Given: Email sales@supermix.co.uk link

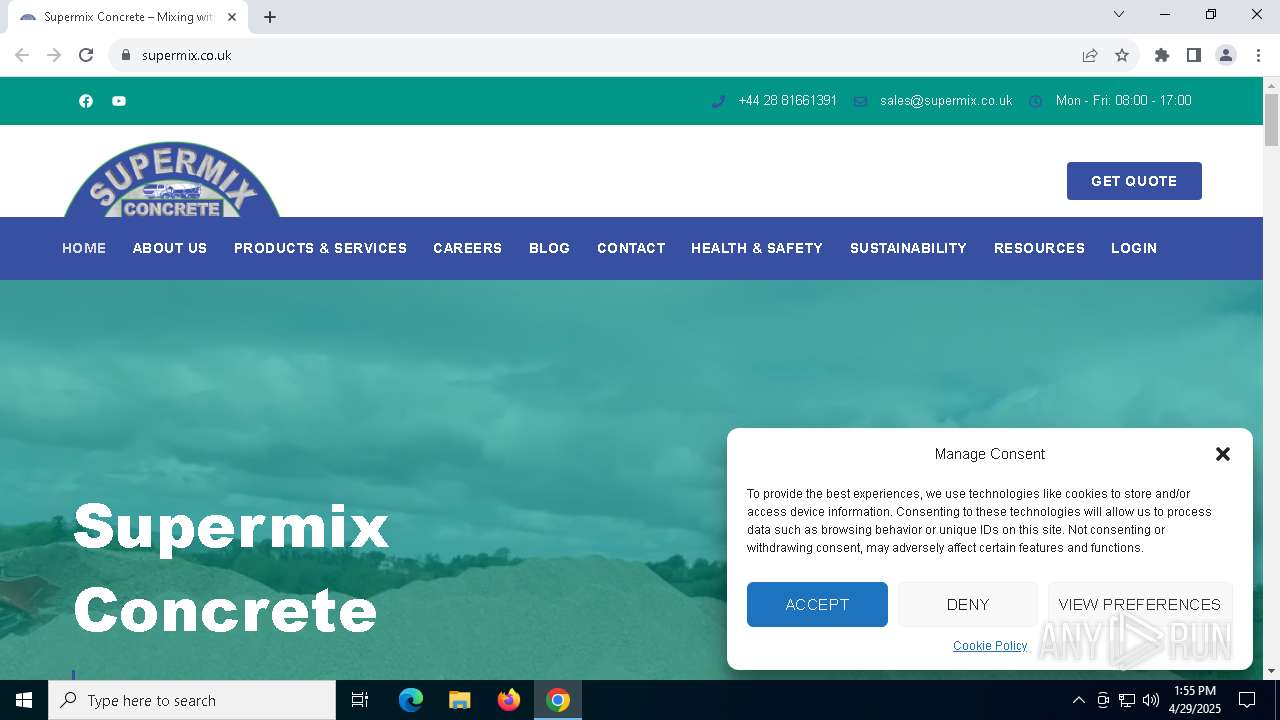Looking at the screenshot, I should pos(946,101).
